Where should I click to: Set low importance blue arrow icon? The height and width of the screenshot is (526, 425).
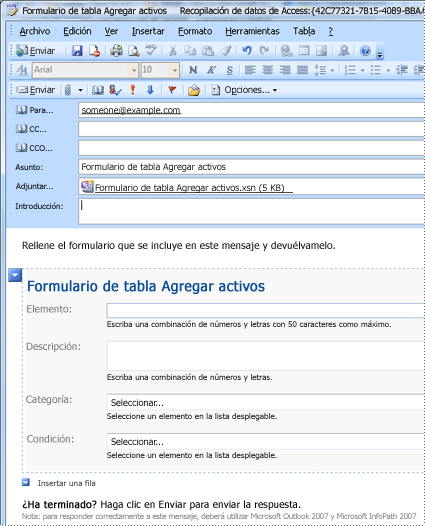[150, 90]
